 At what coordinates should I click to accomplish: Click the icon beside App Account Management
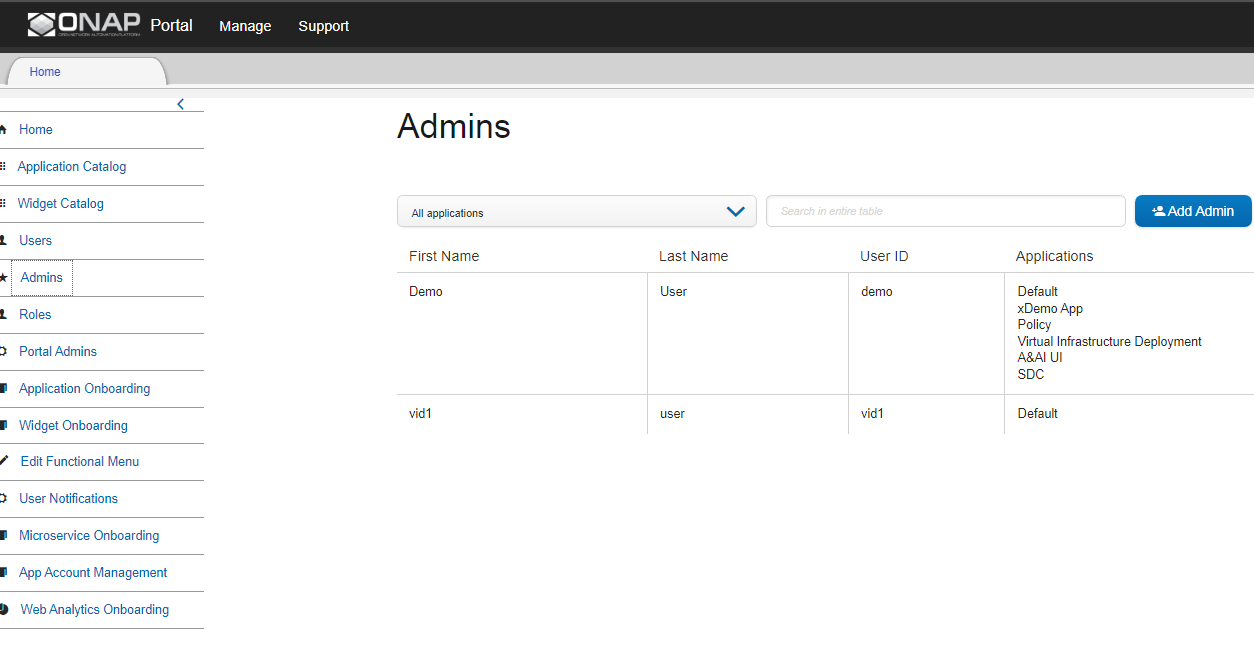(3, 572)
